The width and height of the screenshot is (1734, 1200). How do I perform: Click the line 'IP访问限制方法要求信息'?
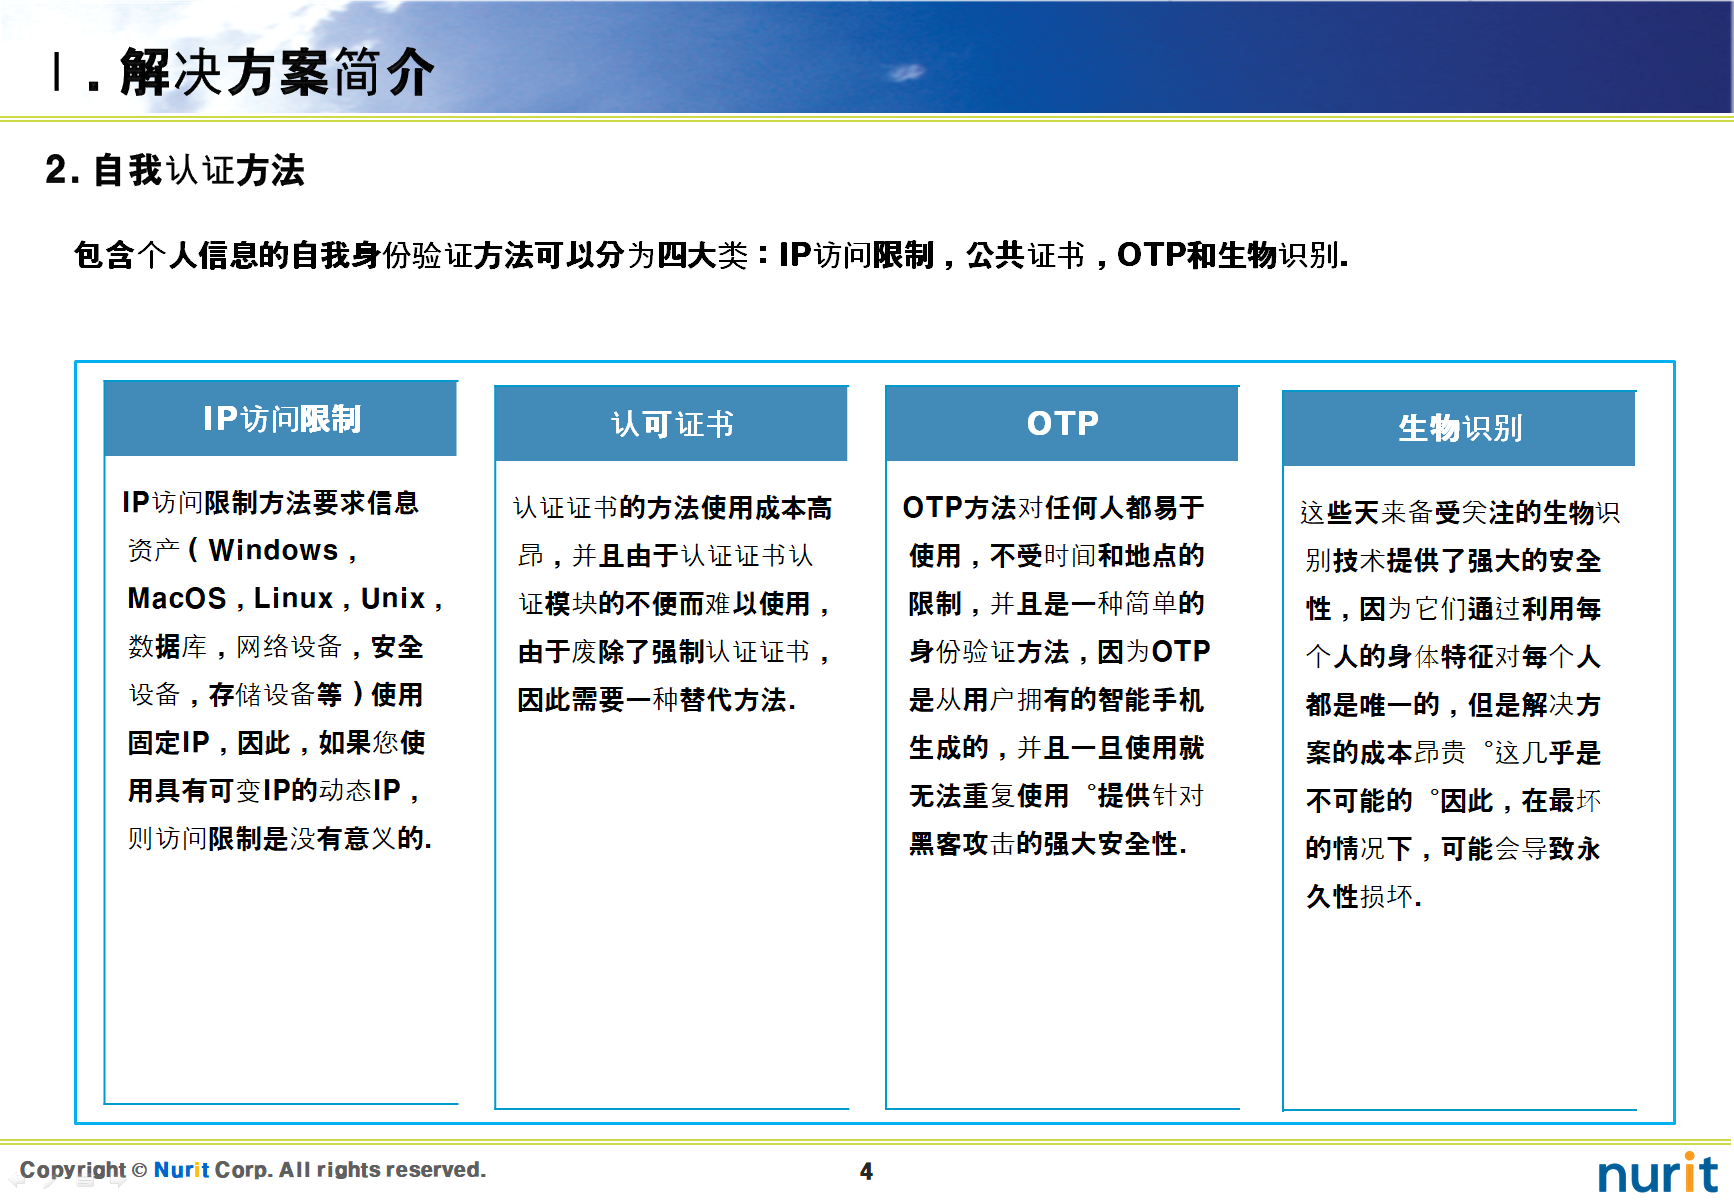pos(270,502)
